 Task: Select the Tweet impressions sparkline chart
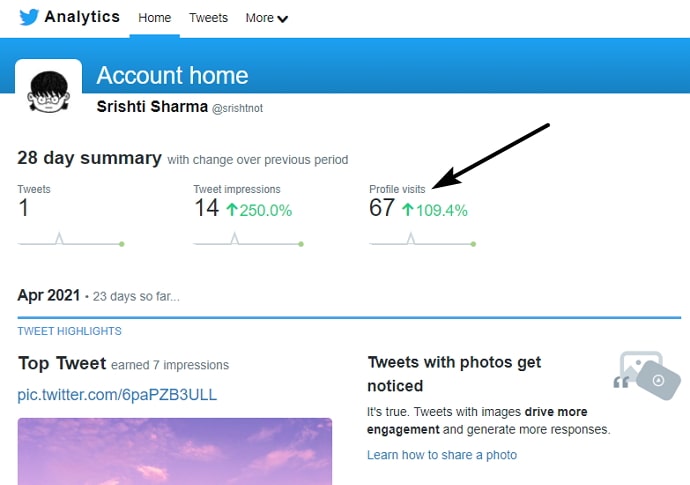point(249,239)
